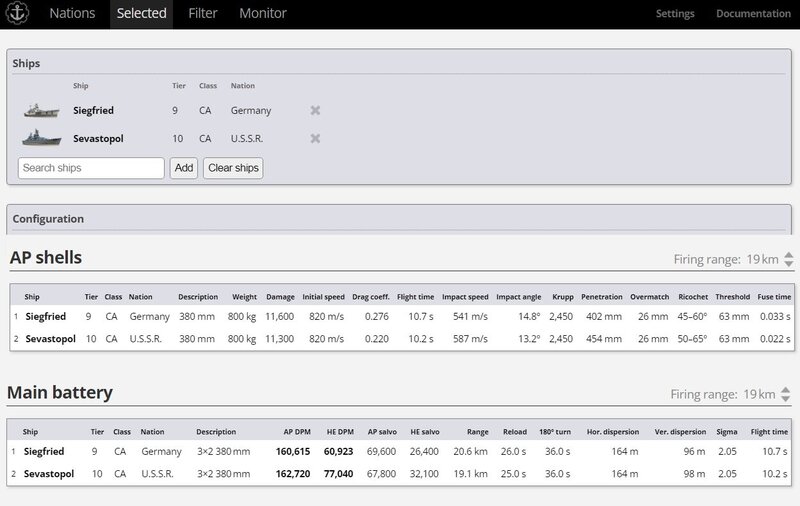Click Siegfried row in AP shells table

(402, 317)
